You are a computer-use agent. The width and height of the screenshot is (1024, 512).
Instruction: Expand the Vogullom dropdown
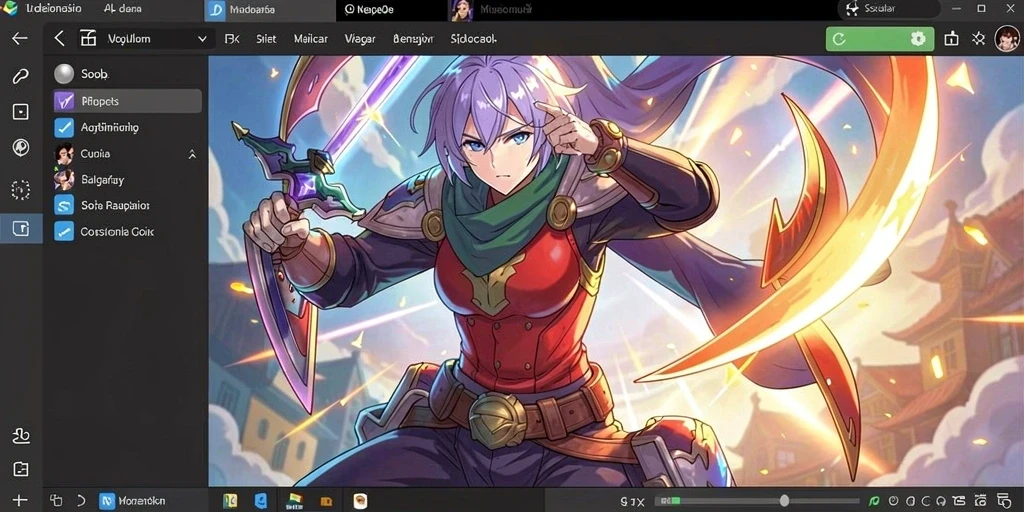[x=202, y=39]
